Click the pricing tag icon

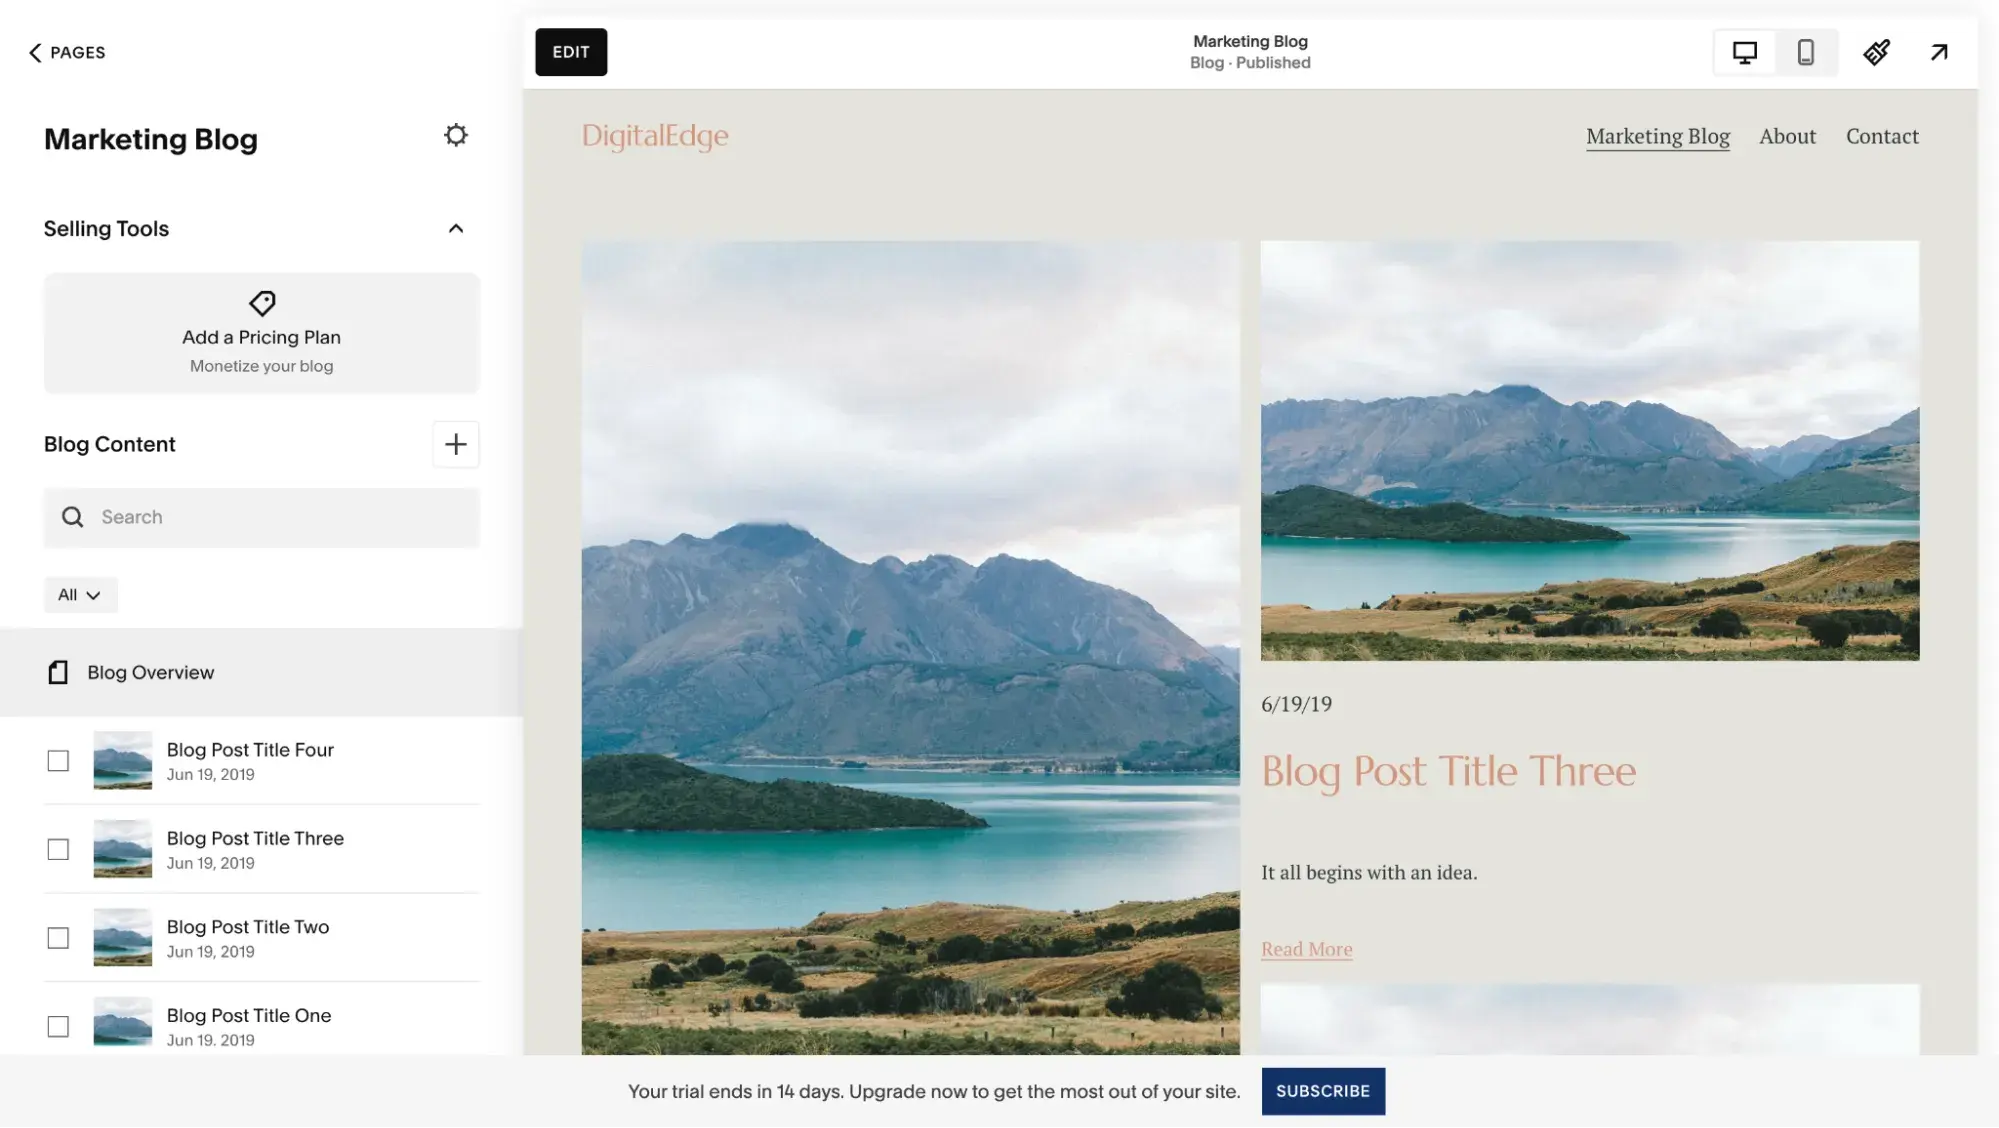pos(261,303)
